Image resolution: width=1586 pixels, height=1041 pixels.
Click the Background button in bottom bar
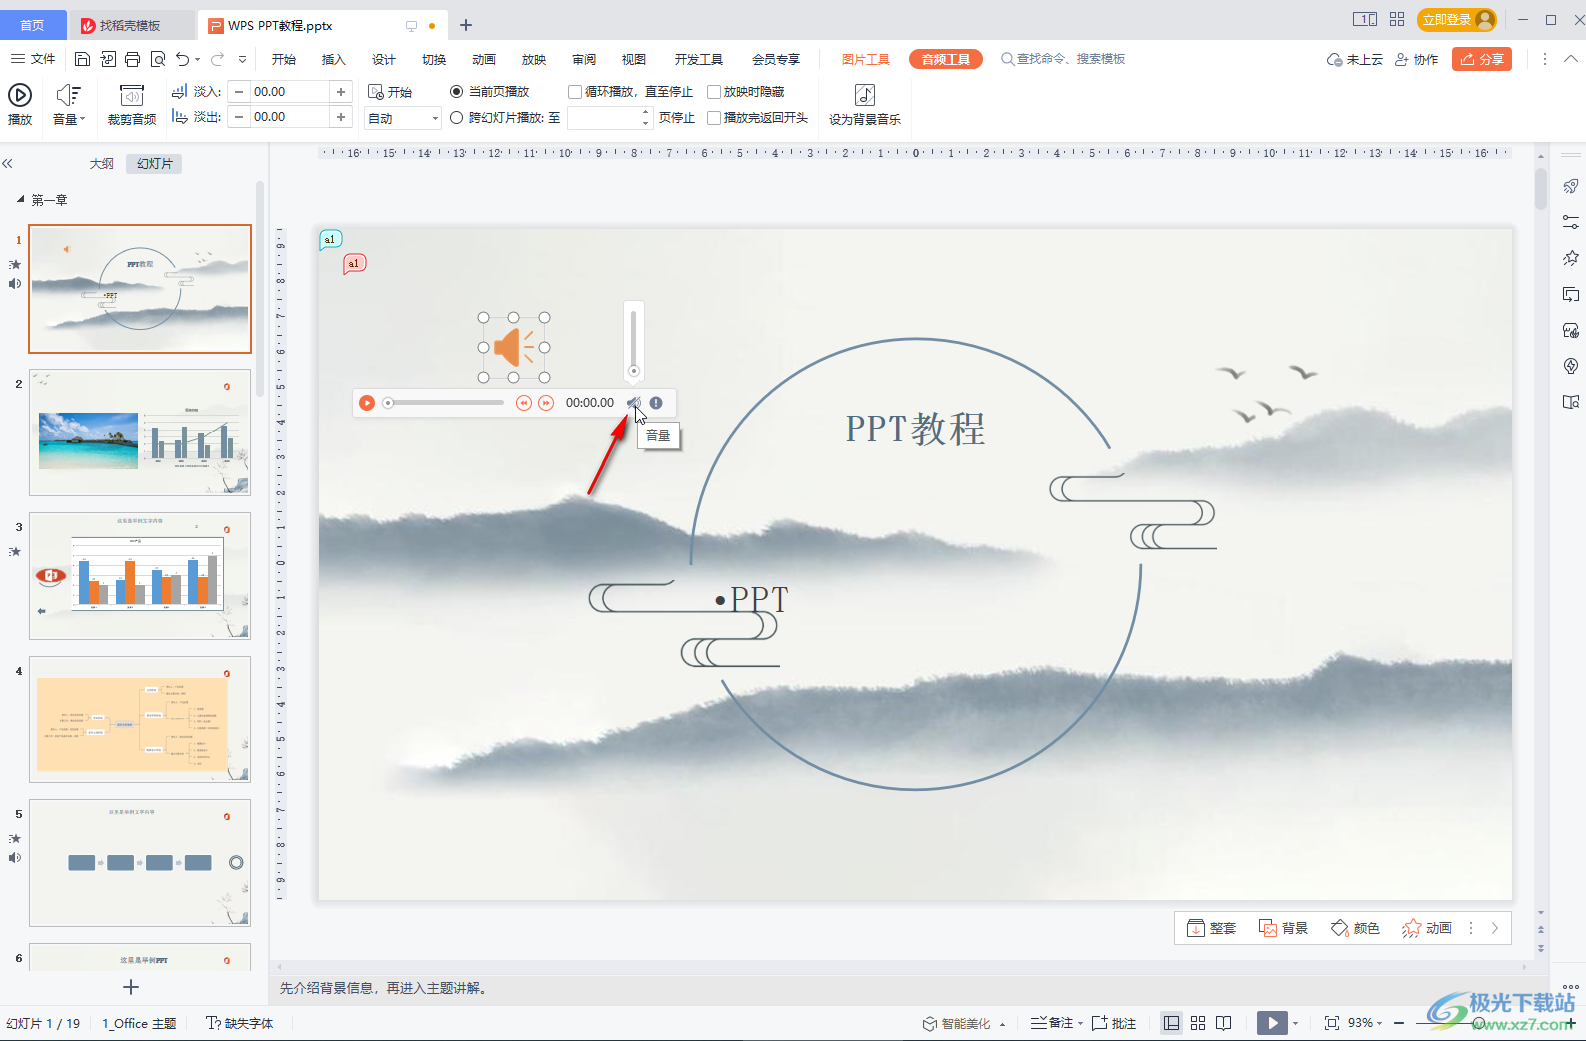pyautogui.click(x=1283, y=928)
